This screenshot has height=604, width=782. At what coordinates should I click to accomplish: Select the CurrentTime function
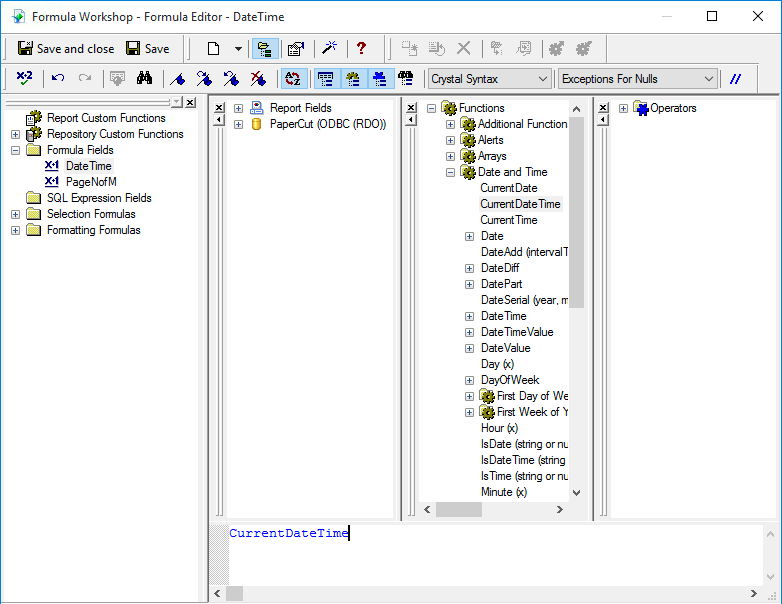509,220
